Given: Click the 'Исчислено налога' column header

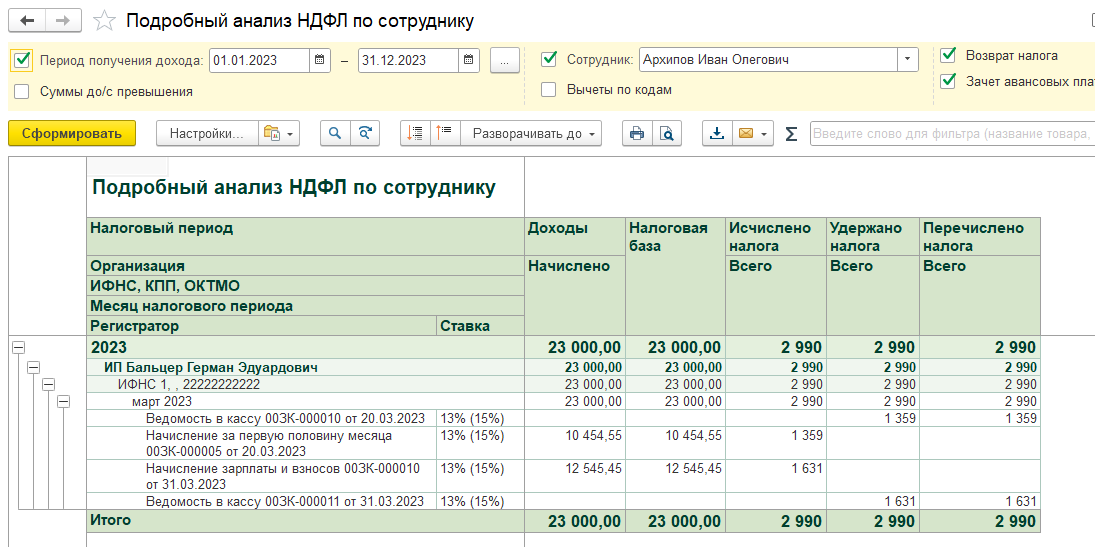Looking at the screenshot, I should 776,237.
